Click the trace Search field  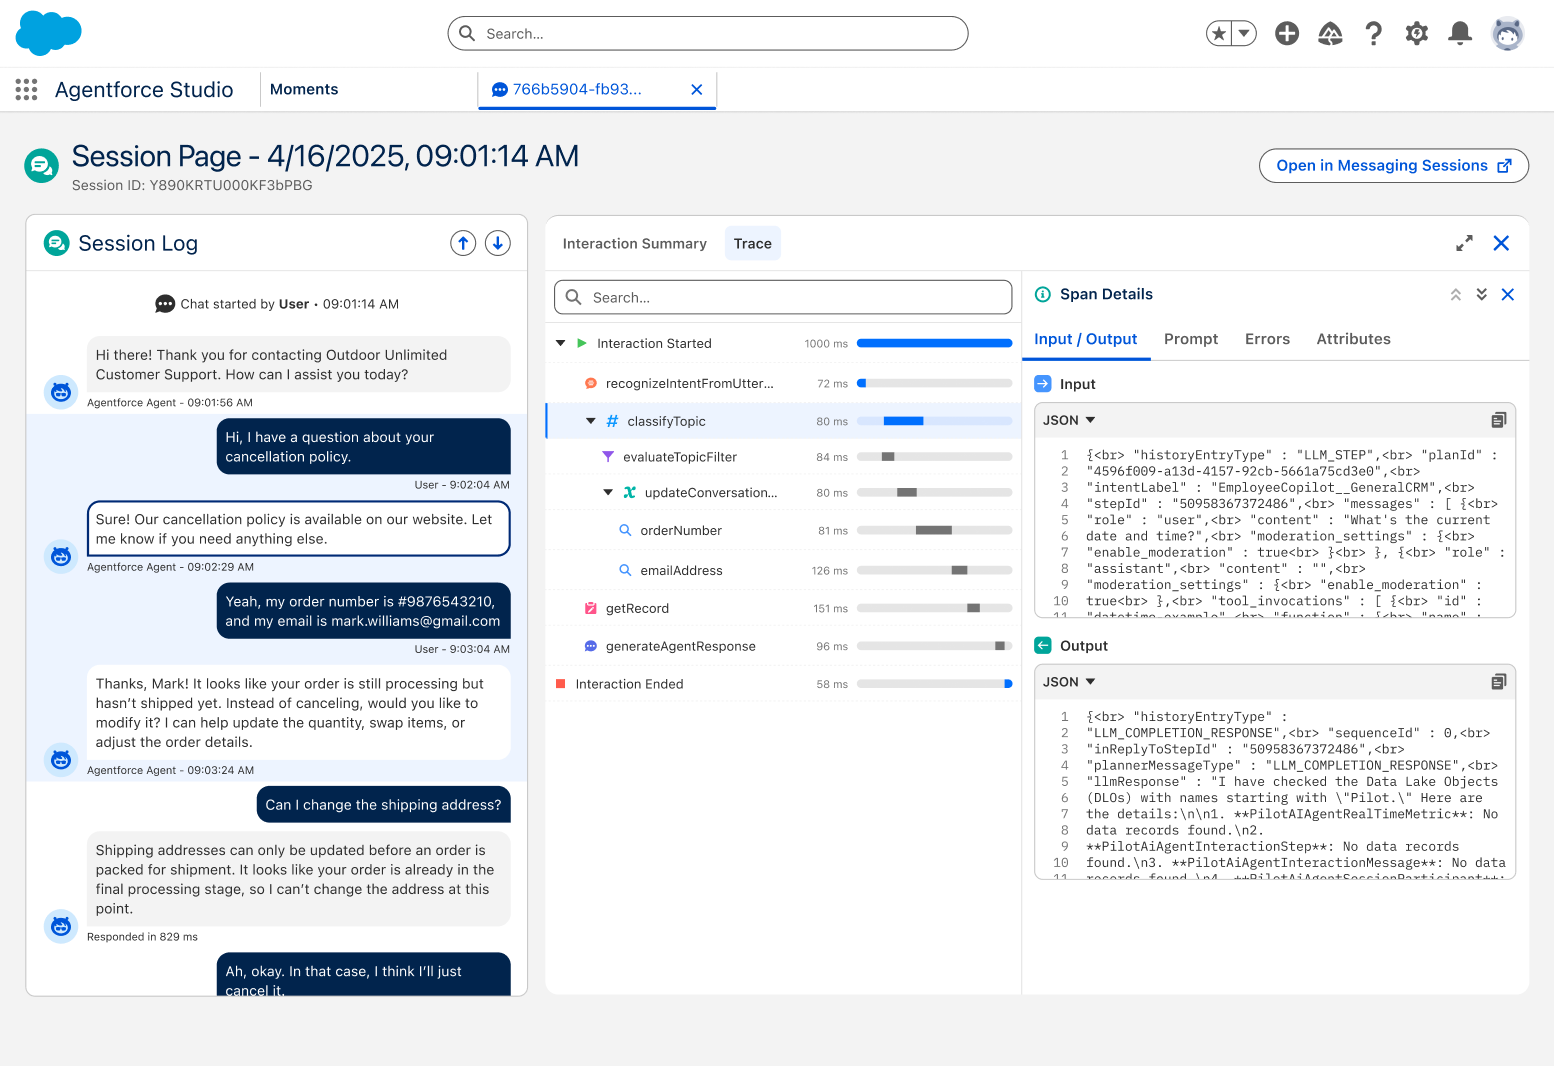(783, 297)
